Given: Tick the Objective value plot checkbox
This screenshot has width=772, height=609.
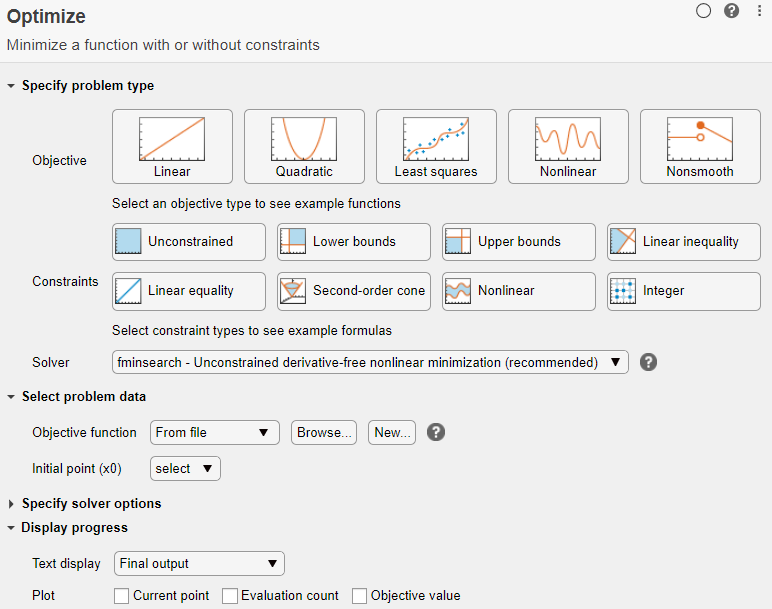Looking at the screenshot, I should [360, 596].
